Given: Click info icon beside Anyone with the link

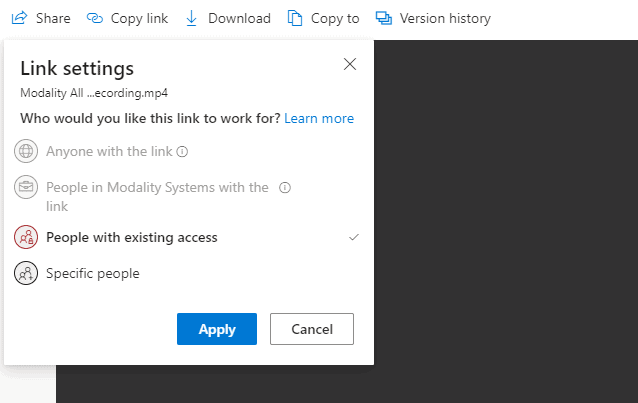Looking at the screenshot, I should coord(183,152).
